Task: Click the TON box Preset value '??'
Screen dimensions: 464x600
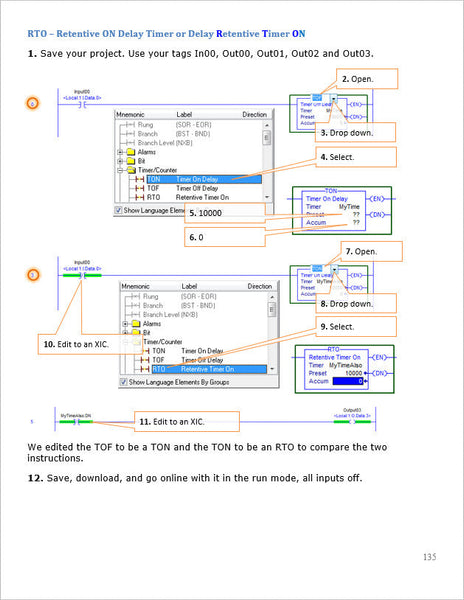Action: tap(356, 215)
